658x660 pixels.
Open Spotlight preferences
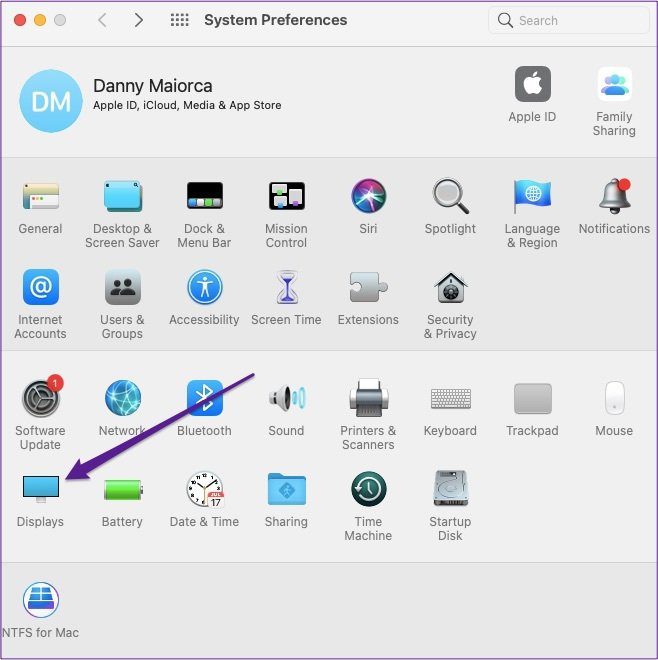point(450,196)
